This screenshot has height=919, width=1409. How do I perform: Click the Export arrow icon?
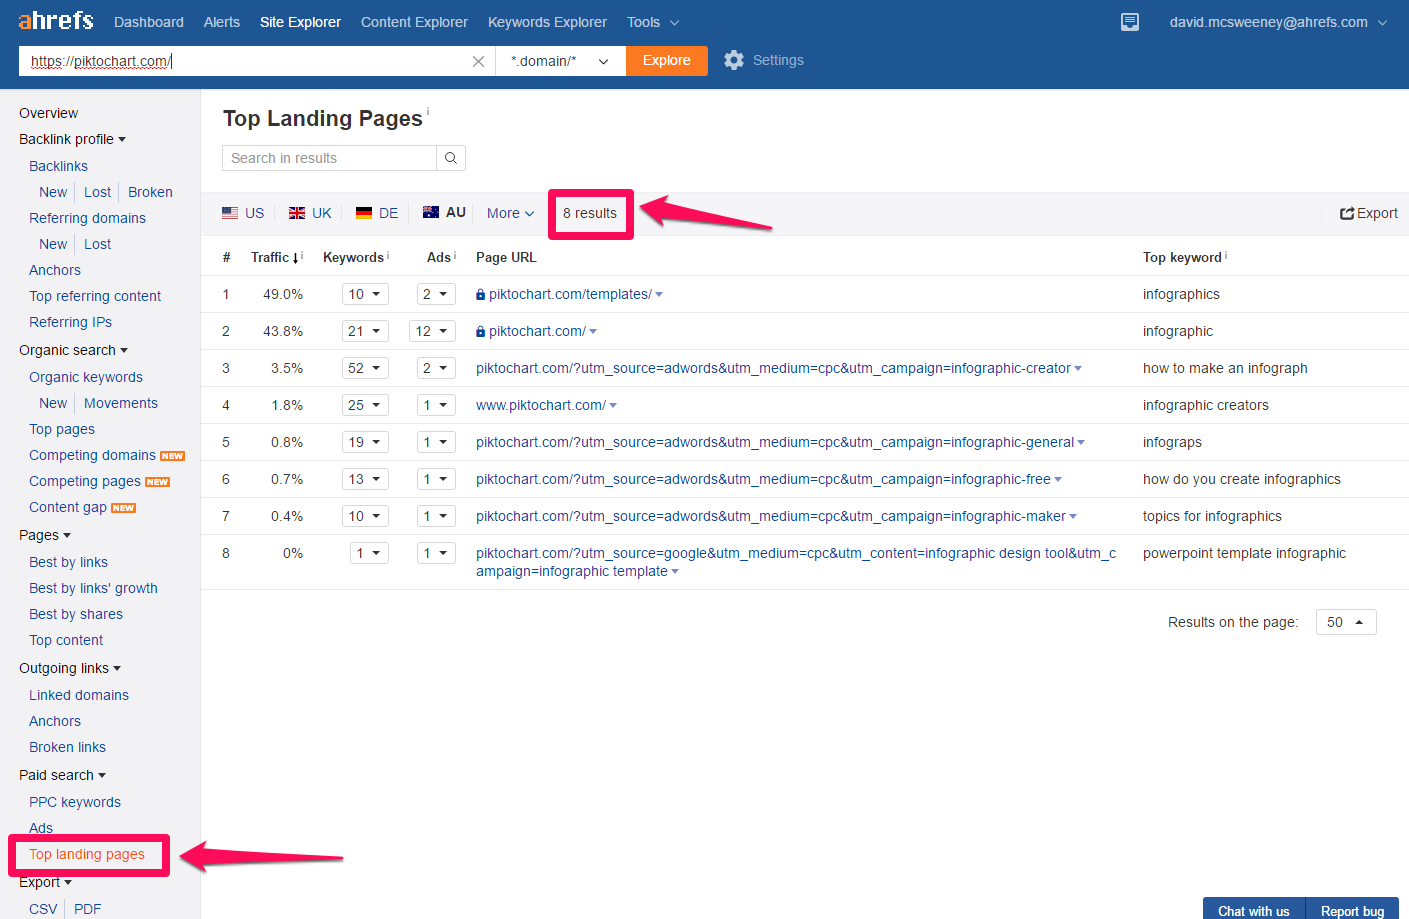[x=1347, y=213]
